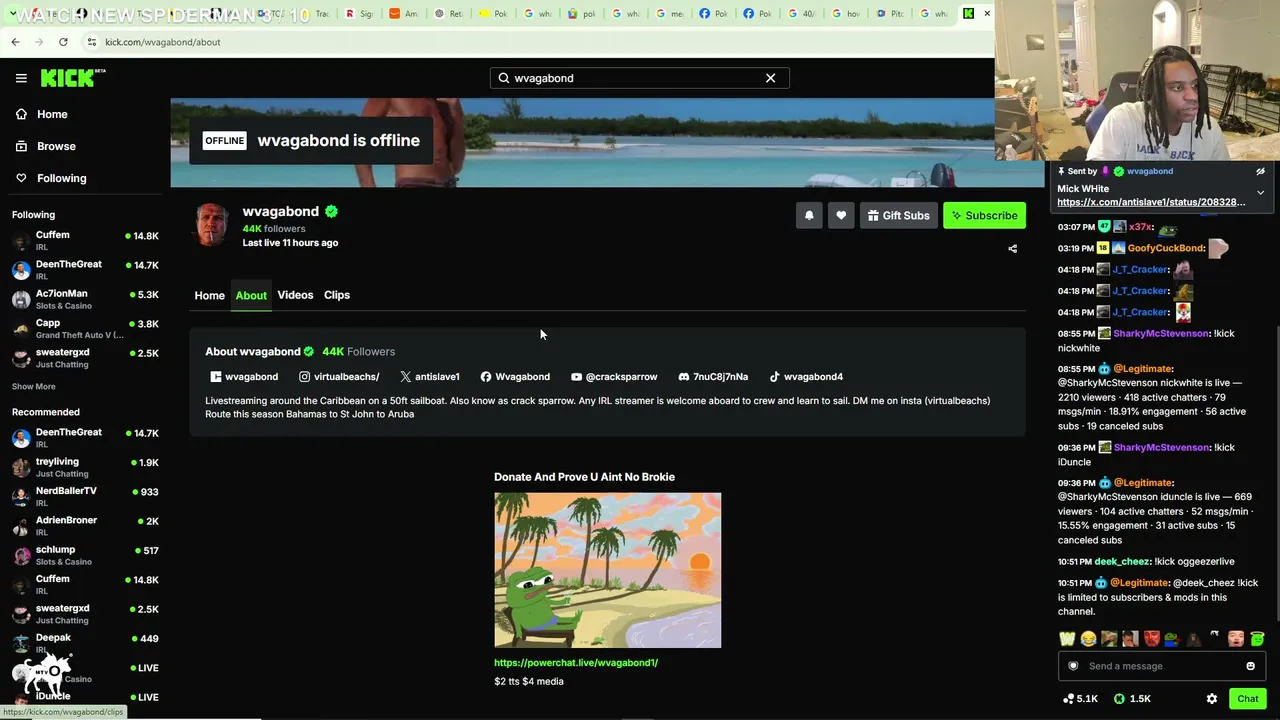Click GoofyCuckBond username in chat
This screenshot has width=1280, height=720.
pyautogui.click(x=1165, y=248)
